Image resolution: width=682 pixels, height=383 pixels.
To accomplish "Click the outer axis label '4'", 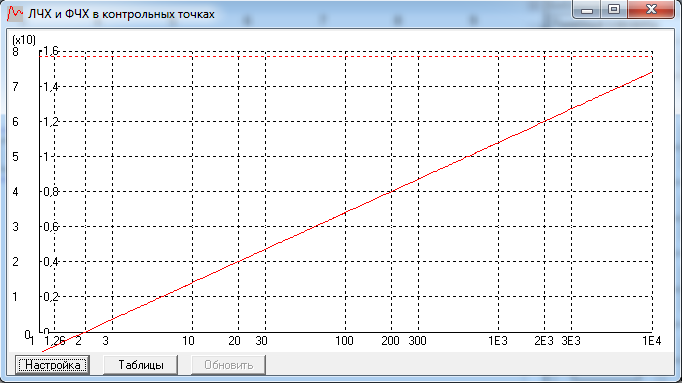I will coord(15,192).
